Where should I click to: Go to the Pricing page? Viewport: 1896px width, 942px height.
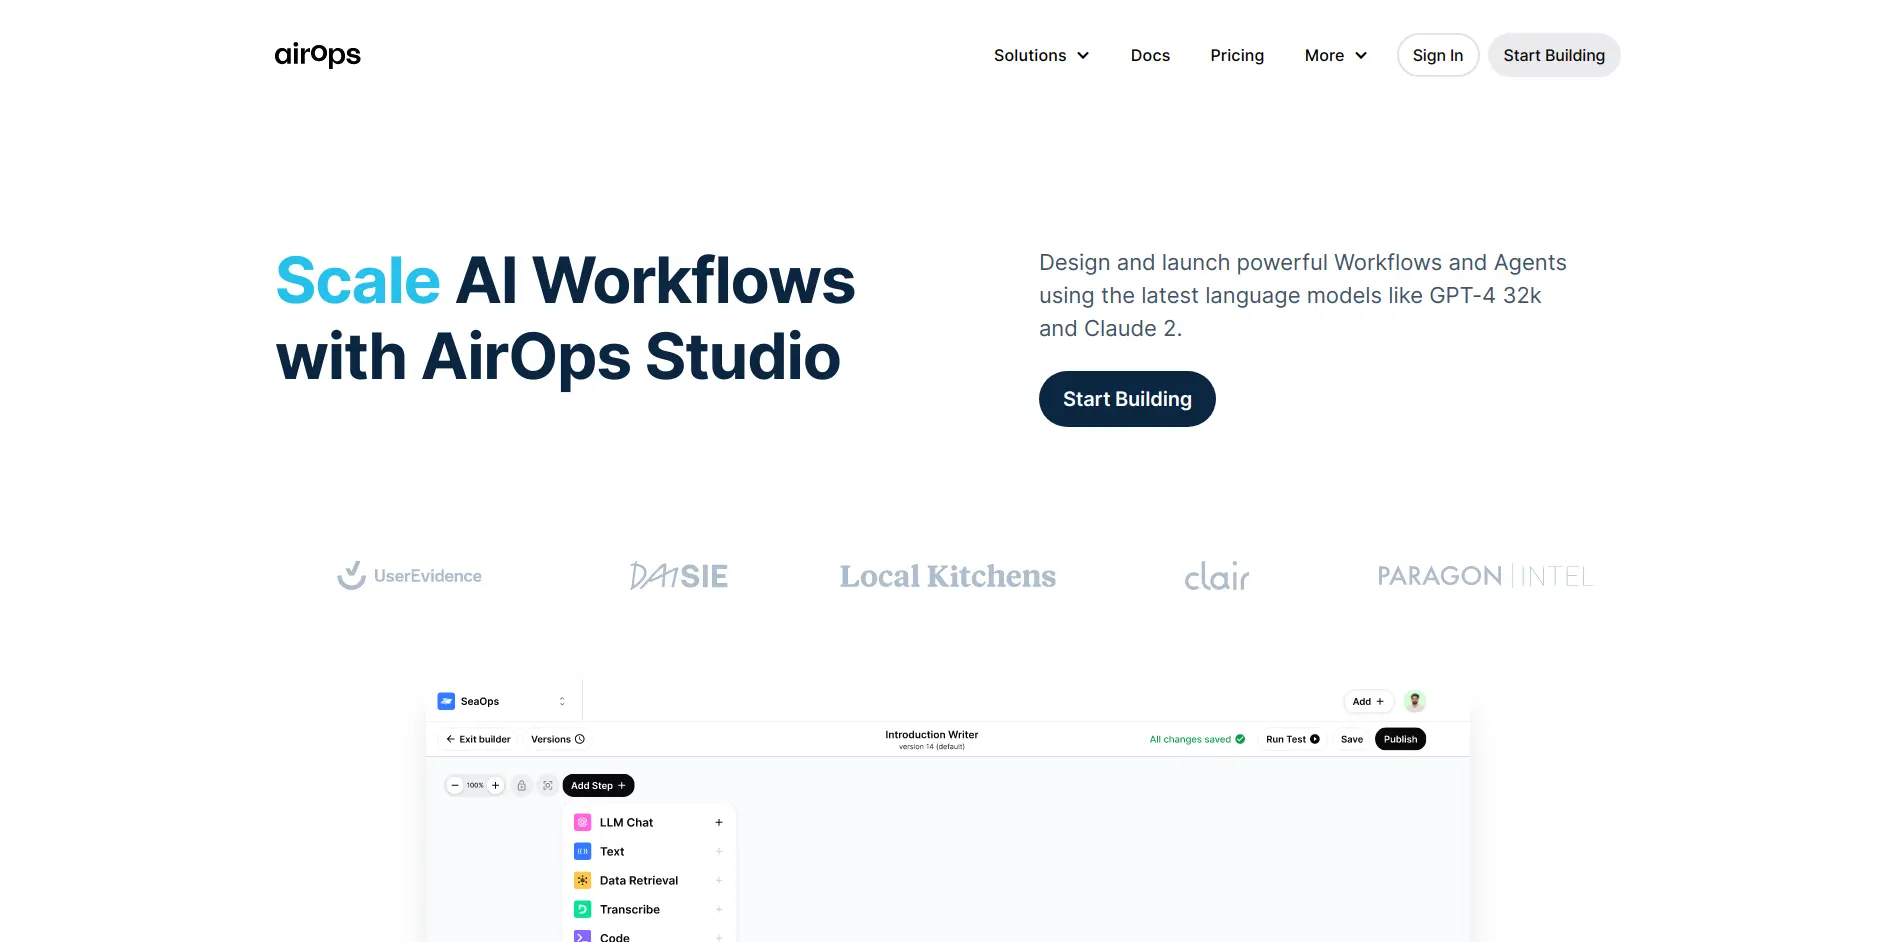(x=1237, y=55)
